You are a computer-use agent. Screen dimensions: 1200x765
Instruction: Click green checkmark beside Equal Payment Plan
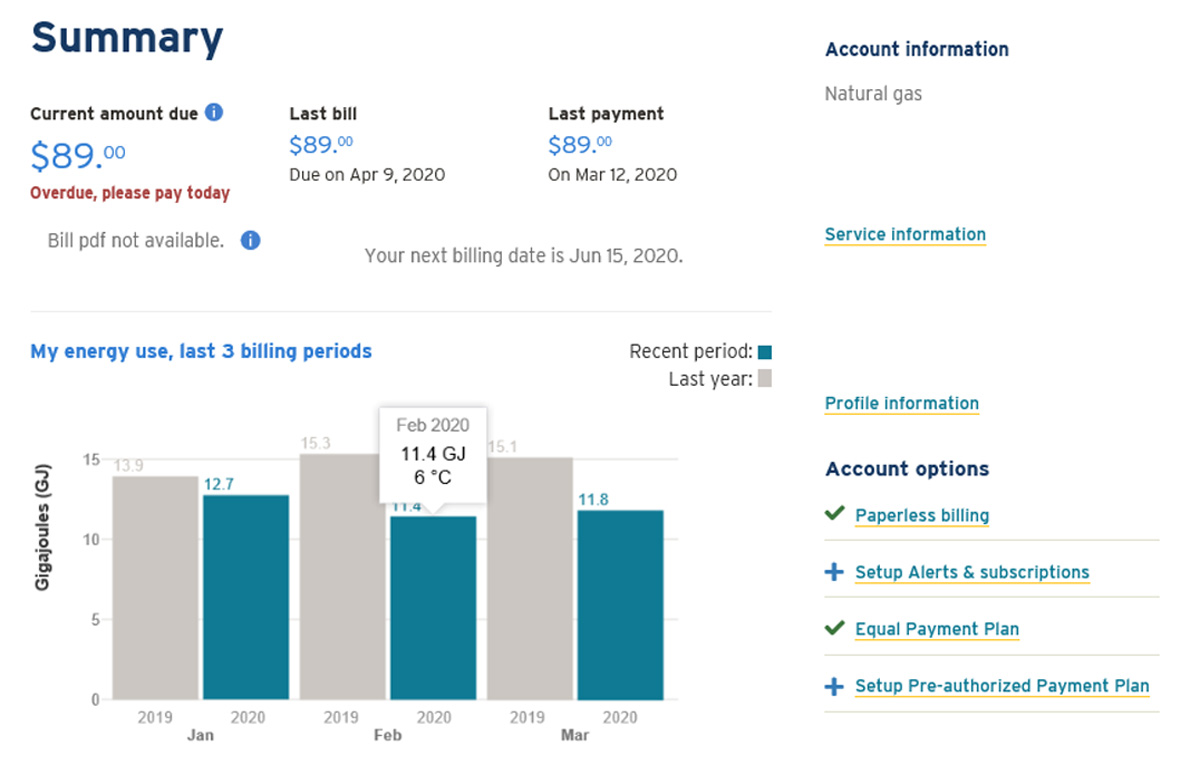[x=835, y=628]
